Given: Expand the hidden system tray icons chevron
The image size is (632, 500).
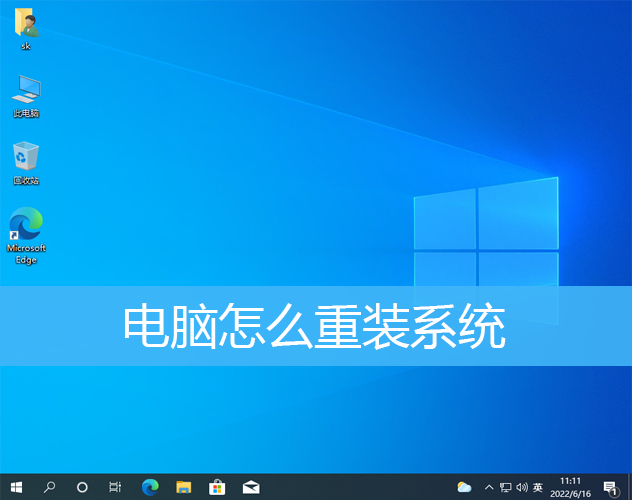Looking at the screenshot, I should click(x=489, y=487).
